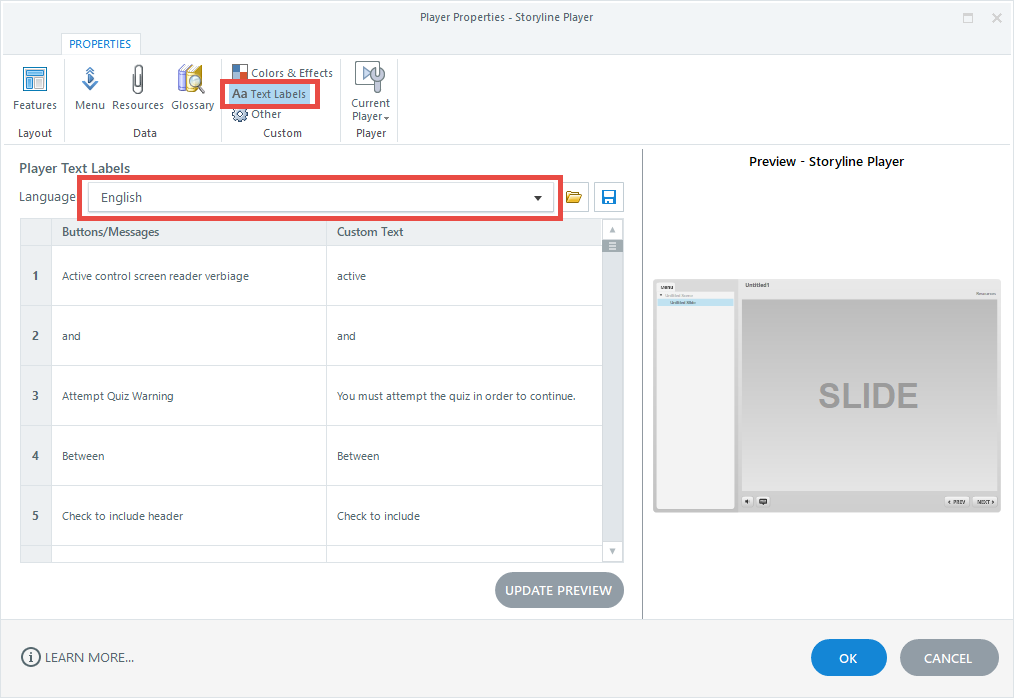Open the Learn More link

coord(78,658)
